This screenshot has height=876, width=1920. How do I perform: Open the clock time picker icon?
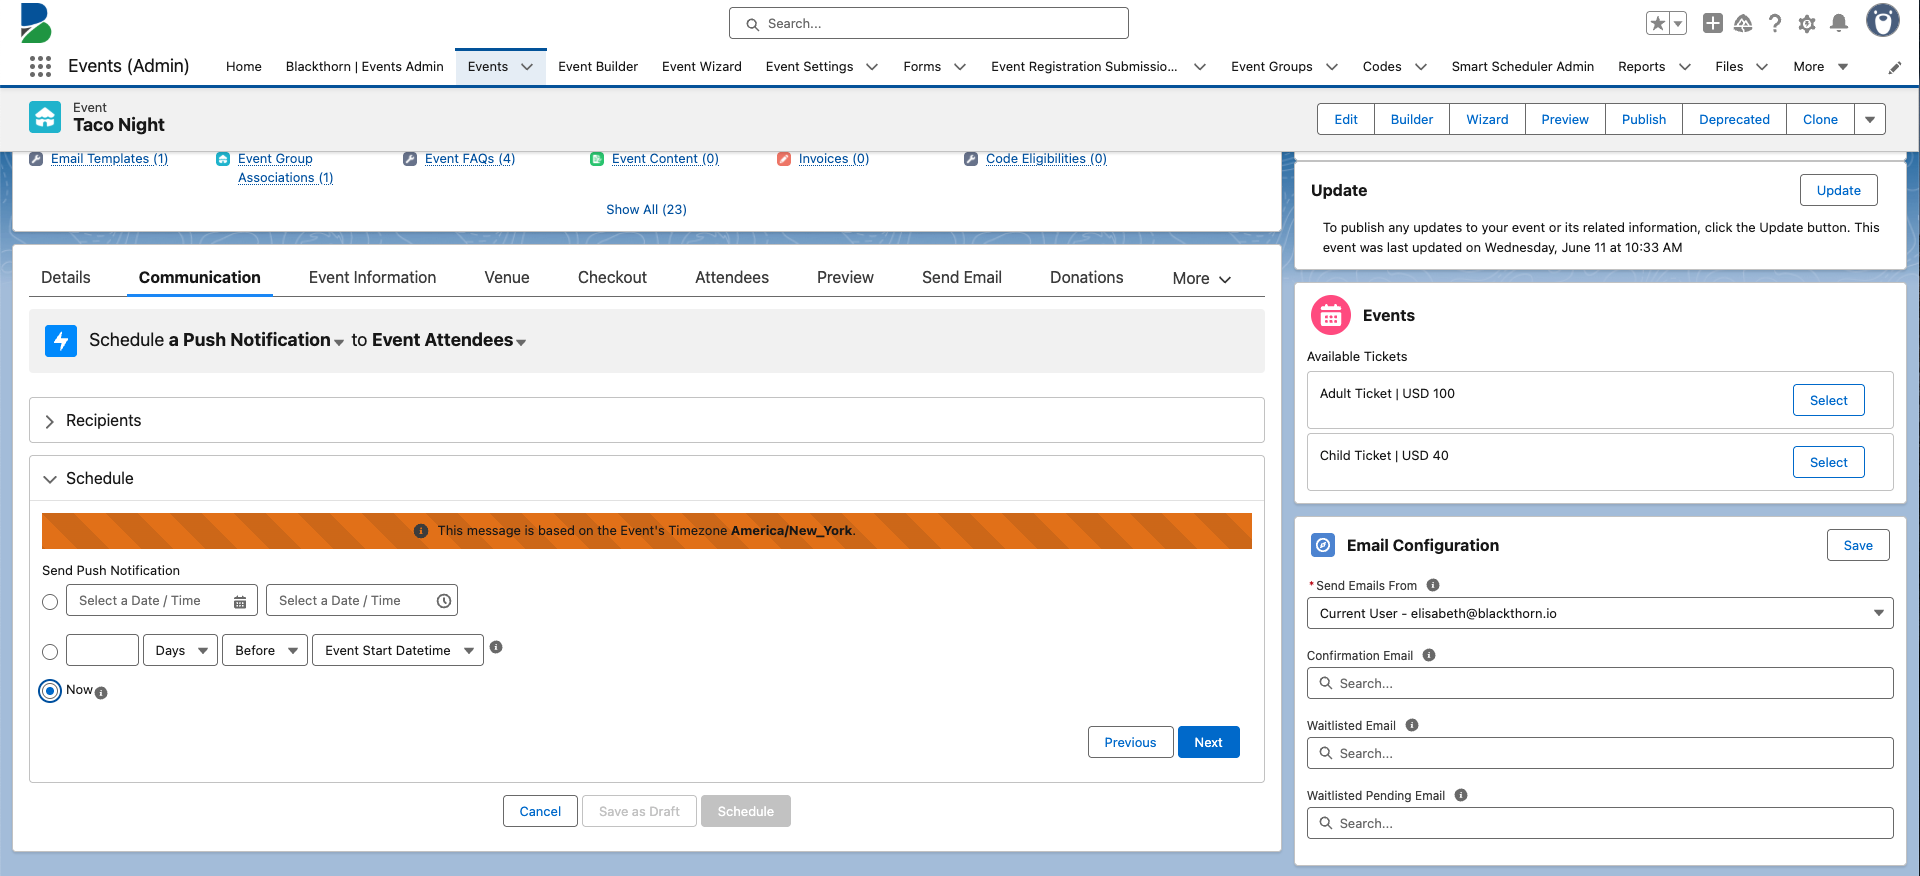click(x=444, y=601)
